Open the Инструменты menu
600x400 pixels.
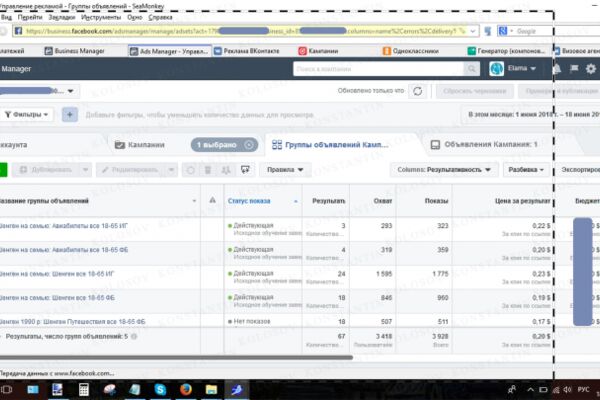click(x=101, y=17)
